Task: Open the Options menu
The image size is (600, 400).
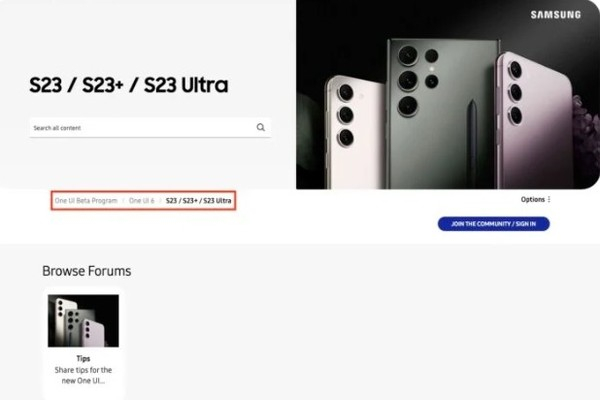Action: coord(535,199)
